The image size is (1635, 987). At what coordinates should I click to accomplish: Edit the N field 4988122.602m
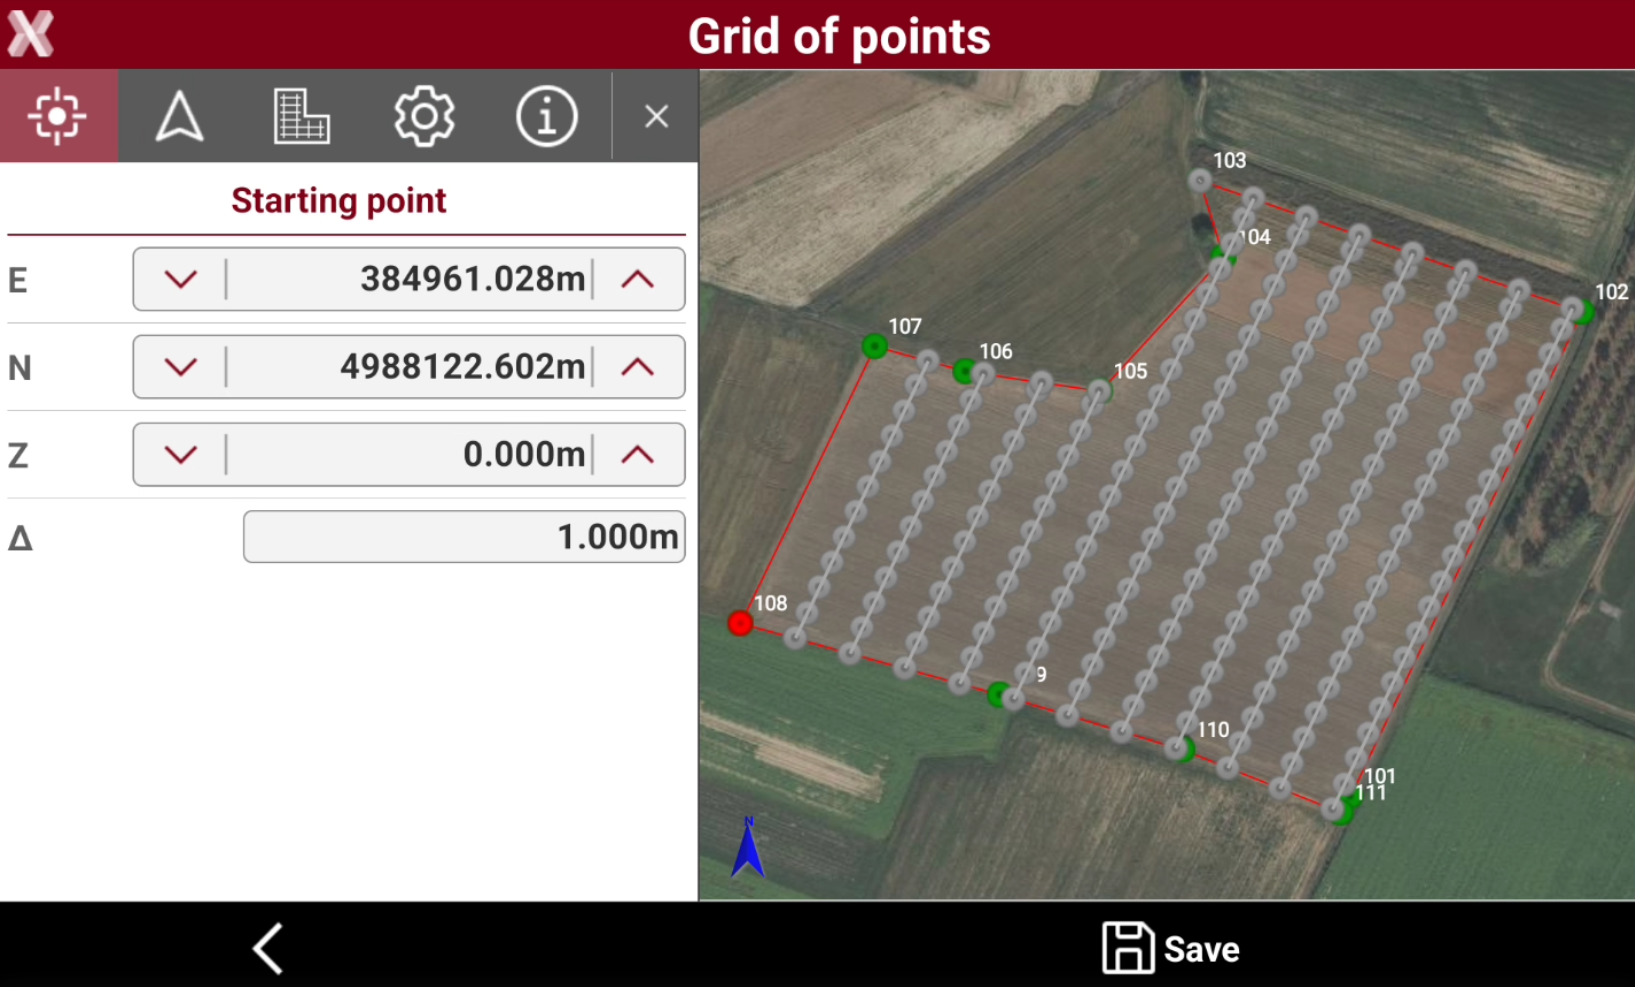pos(409,367)
